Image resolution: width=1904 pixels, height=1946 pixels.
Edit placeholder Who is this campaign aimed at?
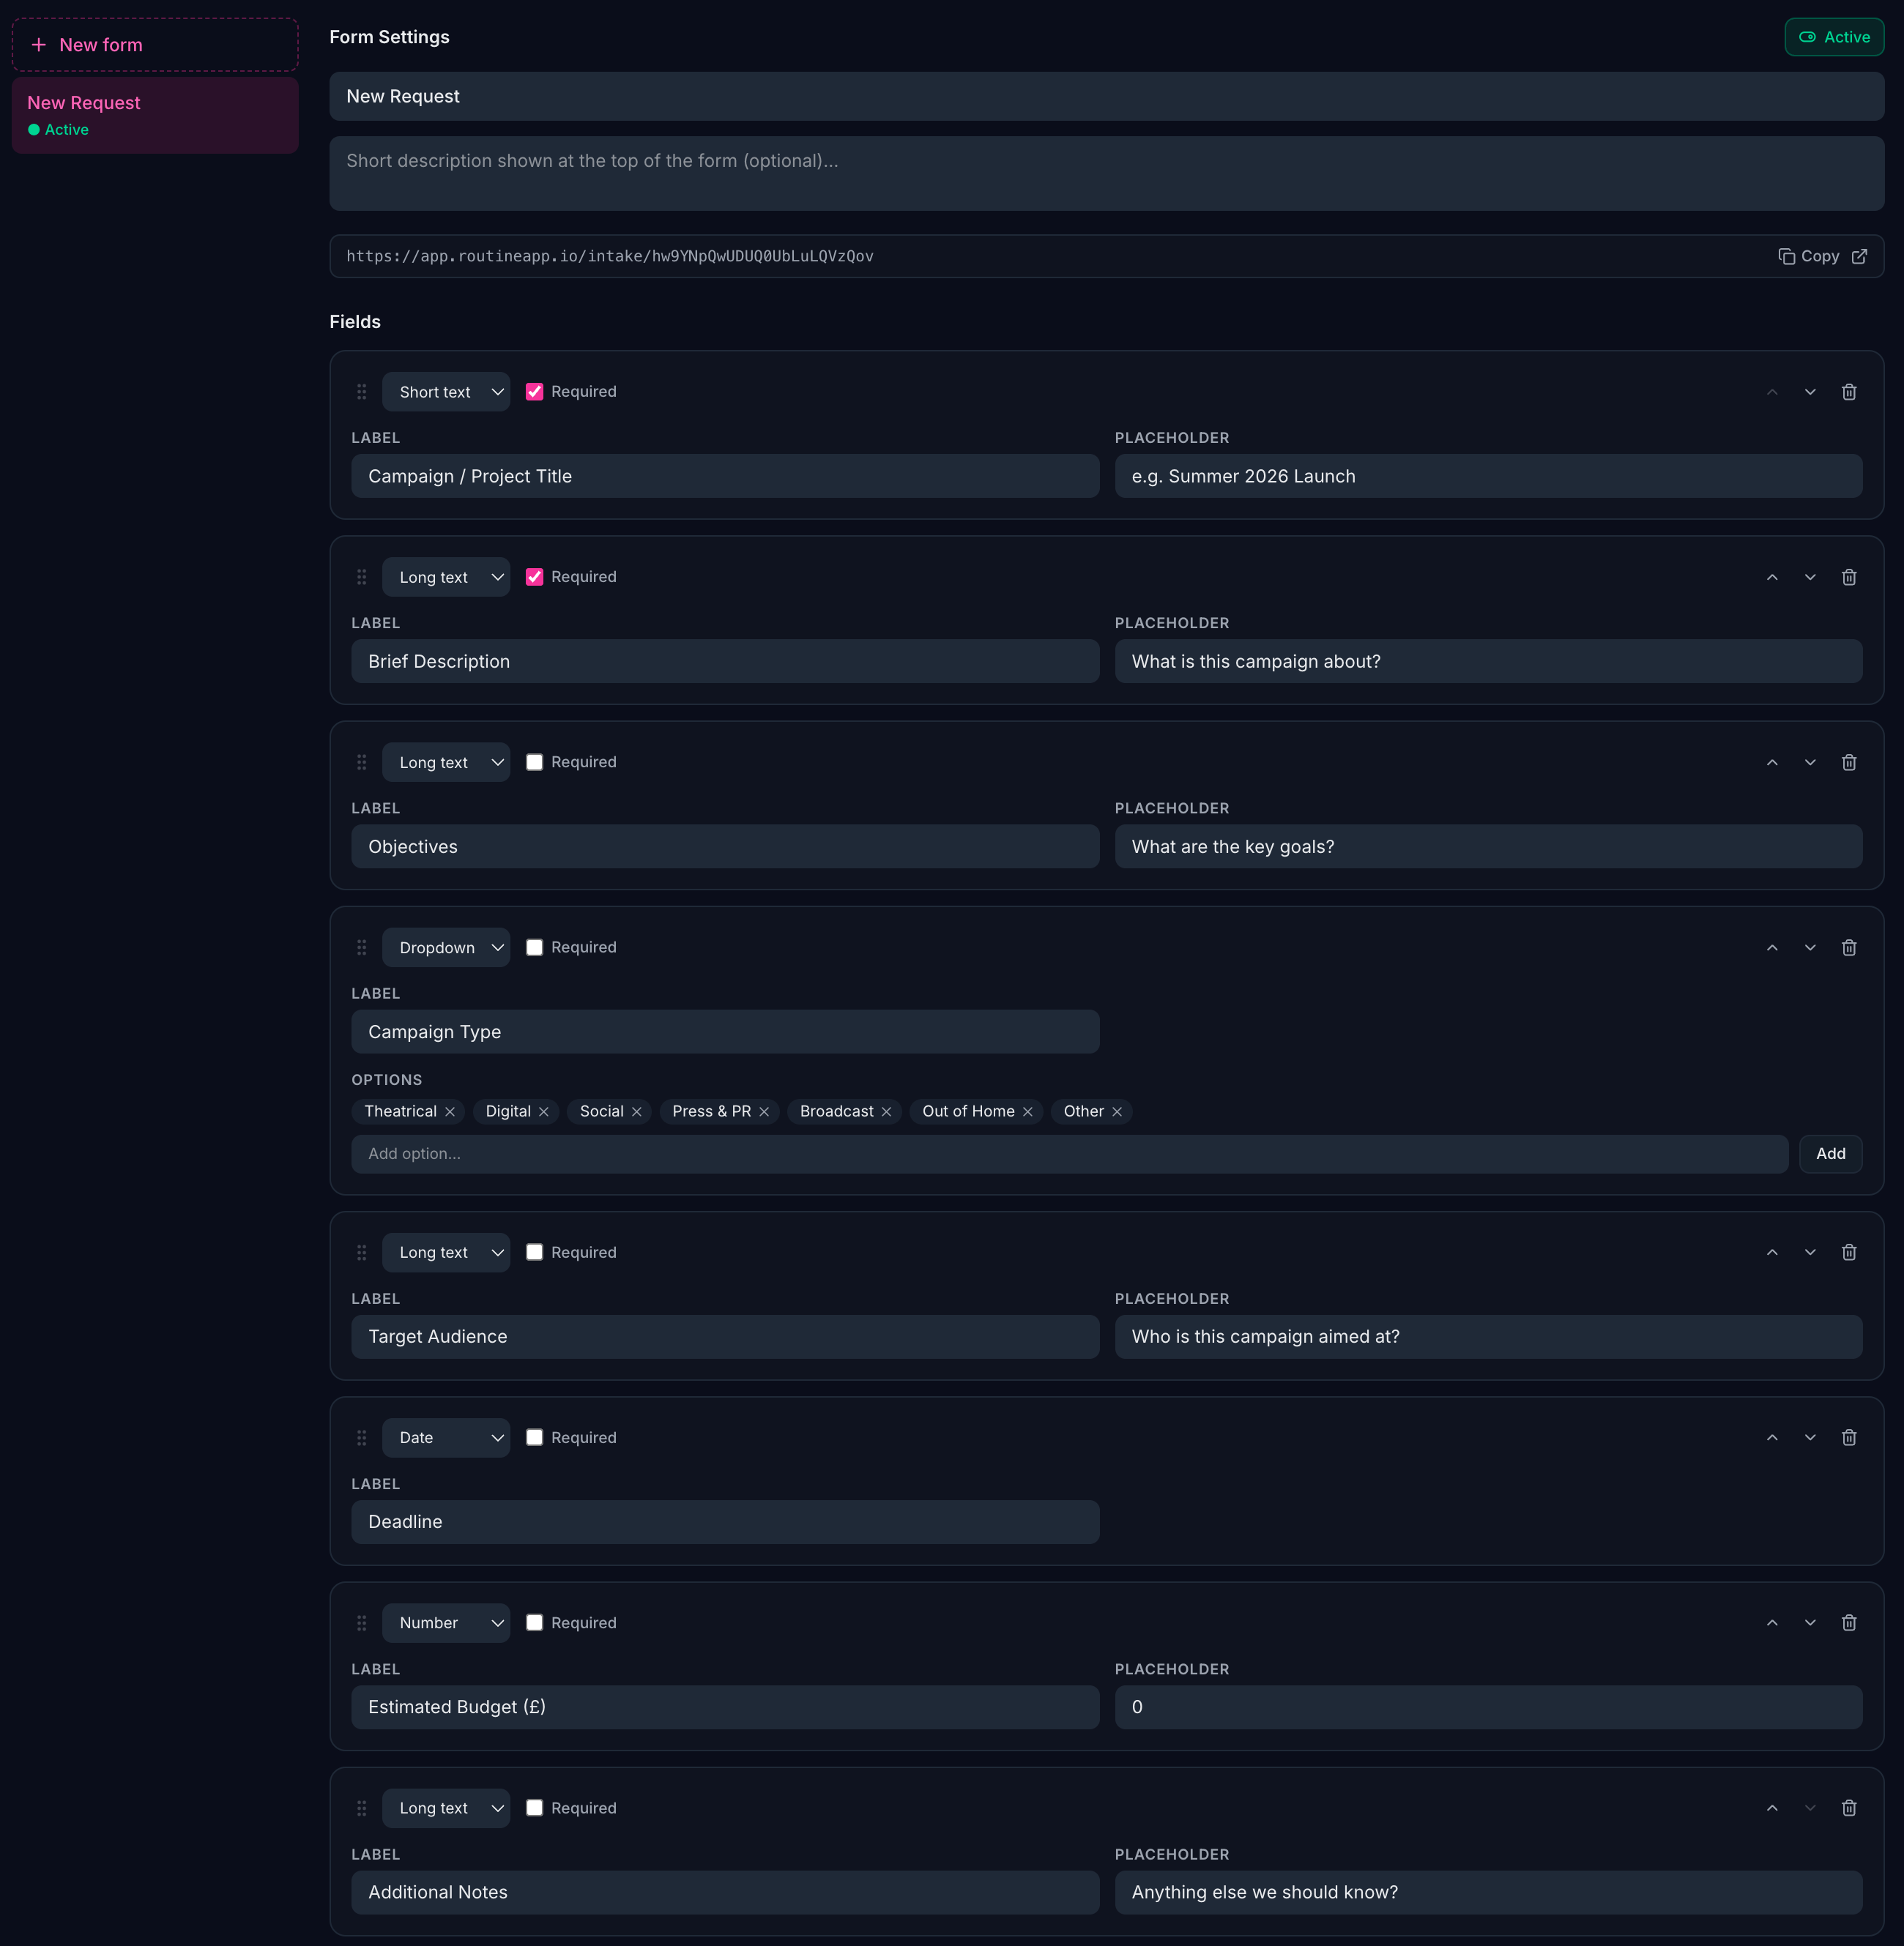pos(1488,1336)
